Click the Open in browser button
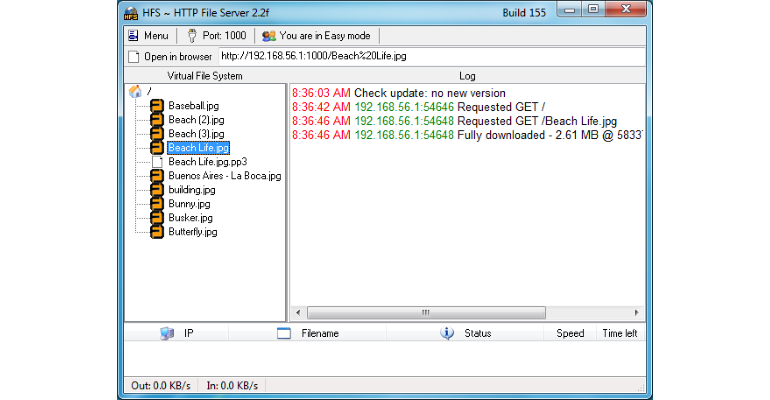770x400 pixels. pyautogui.click(x=170, y=57)
